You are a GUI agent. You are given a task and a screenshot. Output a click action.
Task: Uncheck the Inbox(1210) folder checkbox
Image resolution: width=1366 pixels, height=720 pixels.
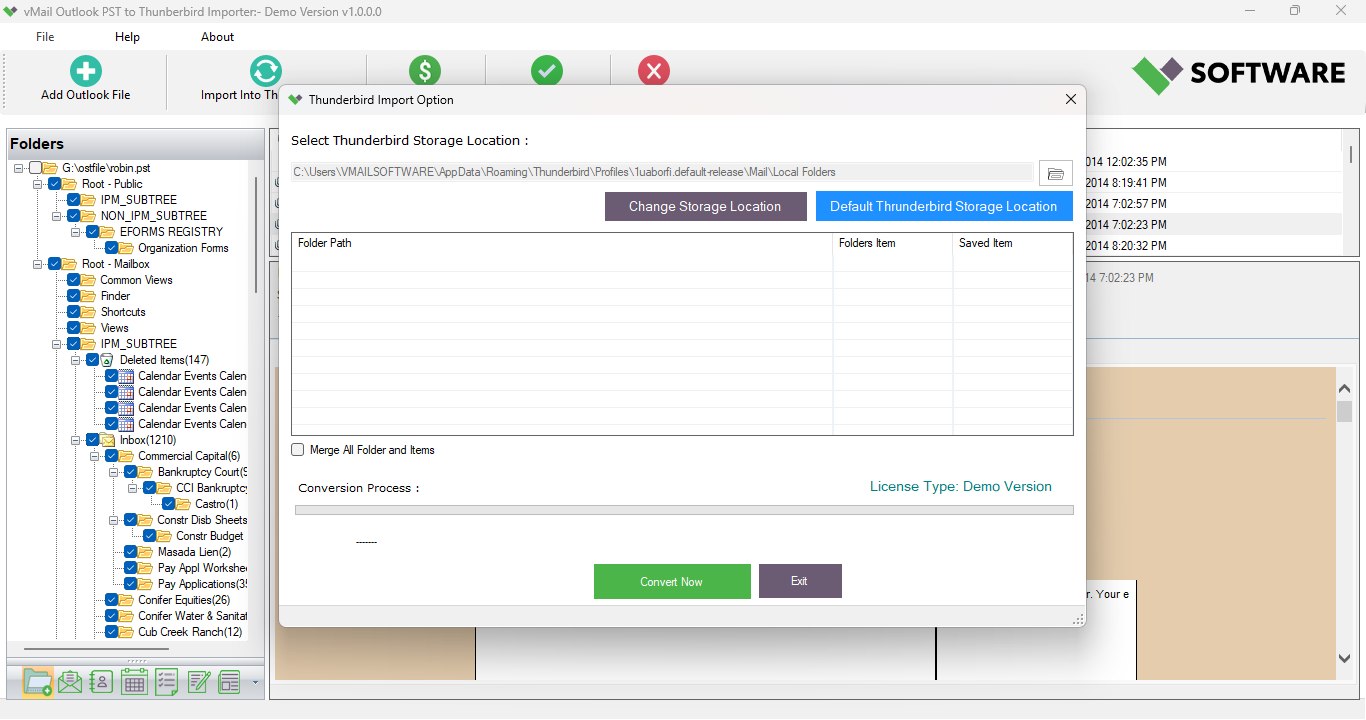click(92, 440)
